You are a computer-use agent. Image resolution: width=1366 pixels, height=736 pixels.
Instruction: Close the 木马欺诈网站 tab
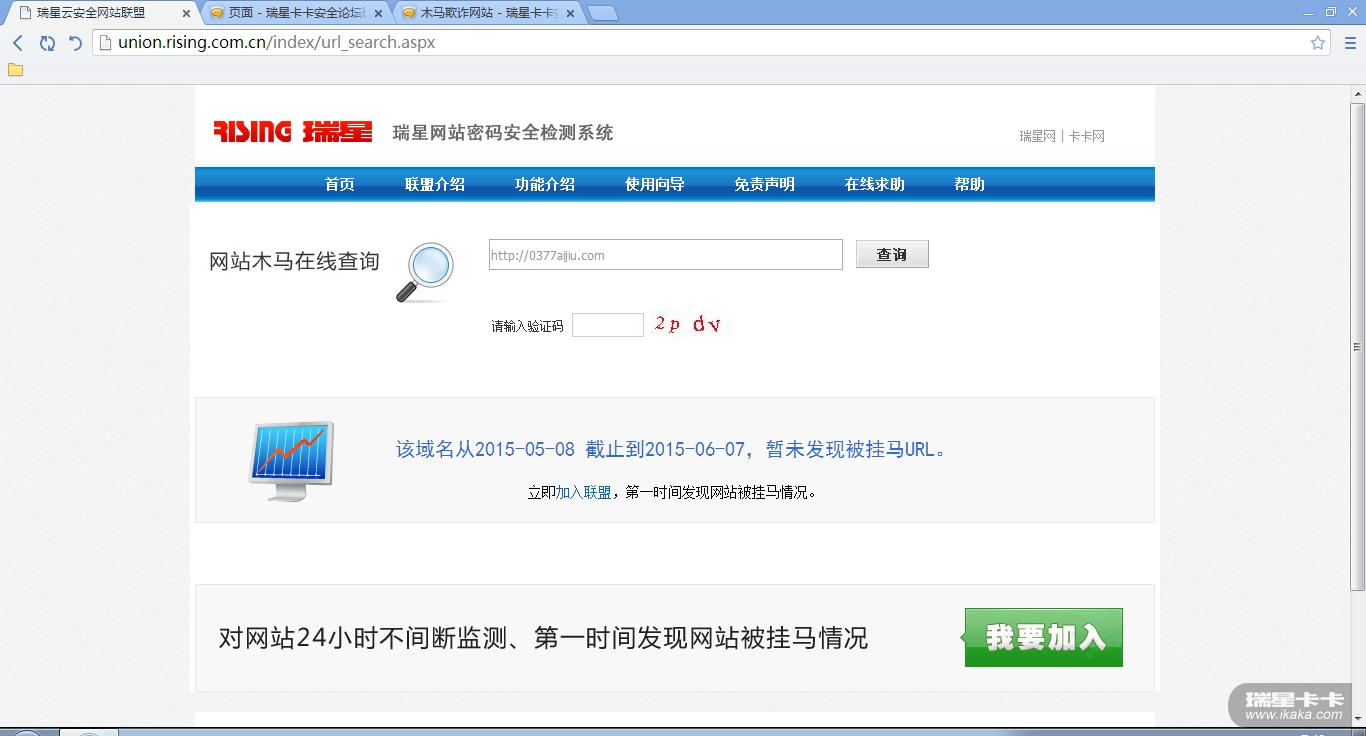point(570,13)
